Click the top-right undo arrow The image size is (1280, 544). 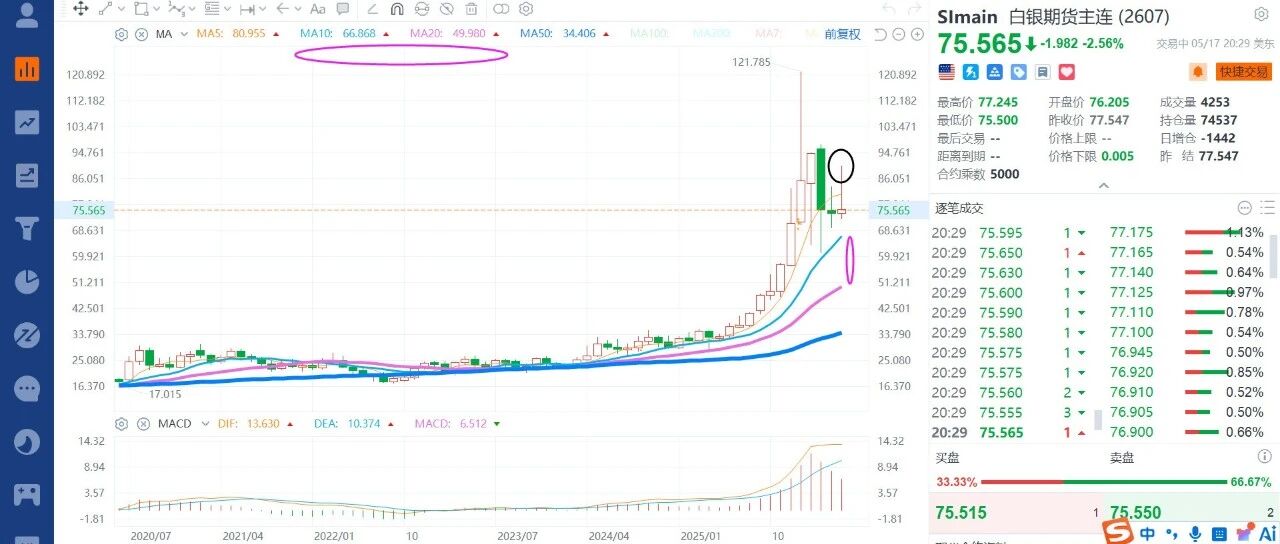pos(888,9)
